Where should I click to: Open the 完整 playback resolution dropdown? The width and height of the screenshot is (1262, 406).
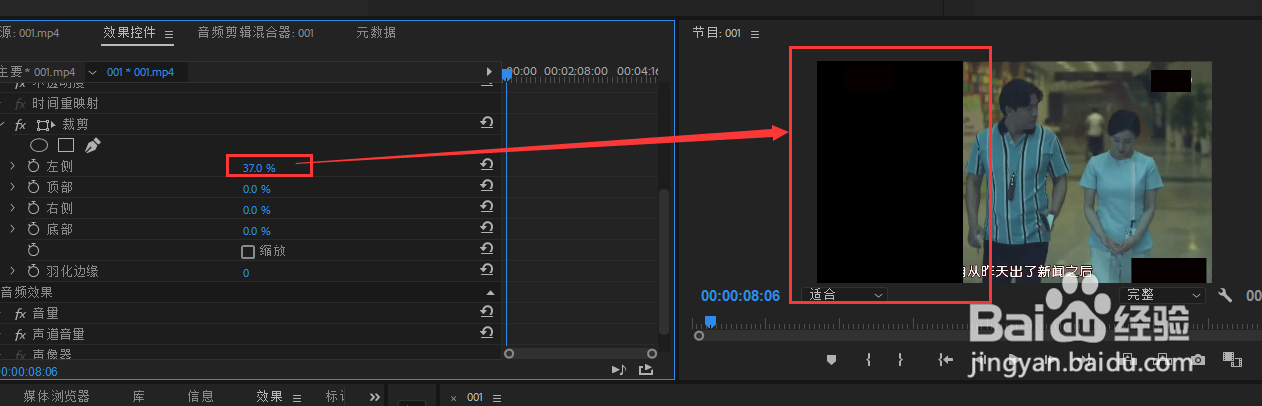(1165, 296)
